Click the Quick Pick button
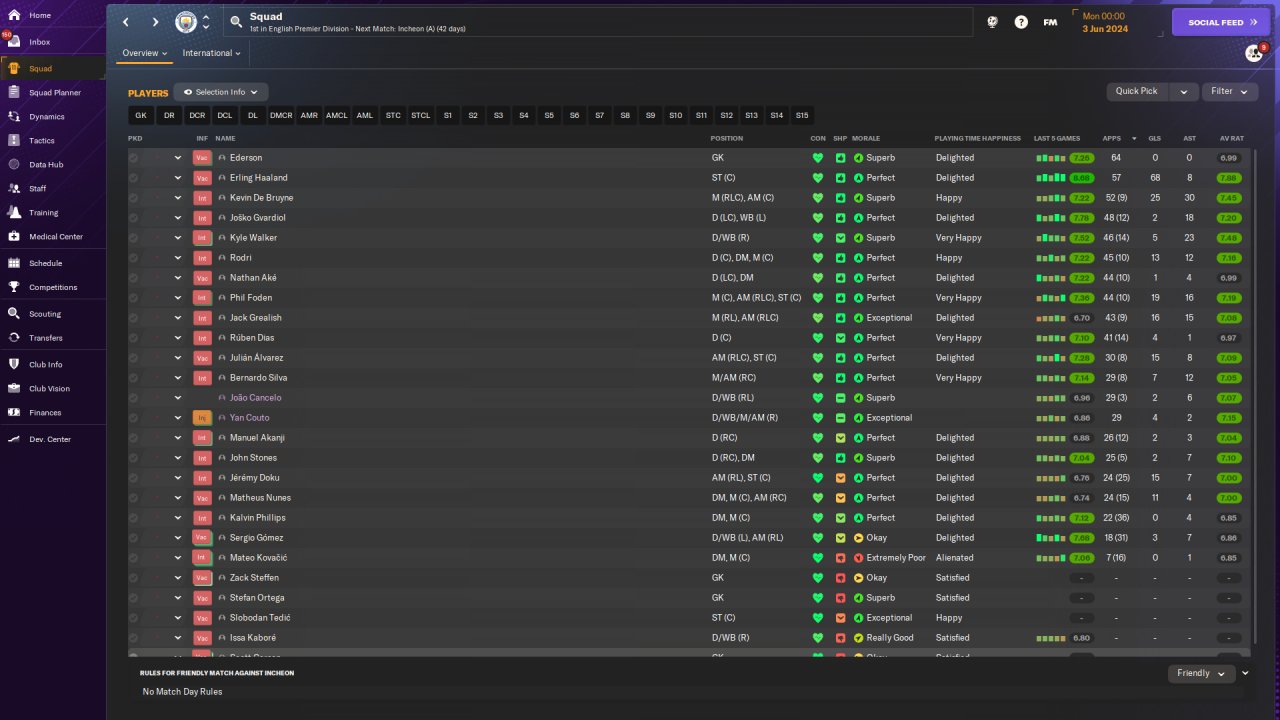 (x=1137, y=91)
